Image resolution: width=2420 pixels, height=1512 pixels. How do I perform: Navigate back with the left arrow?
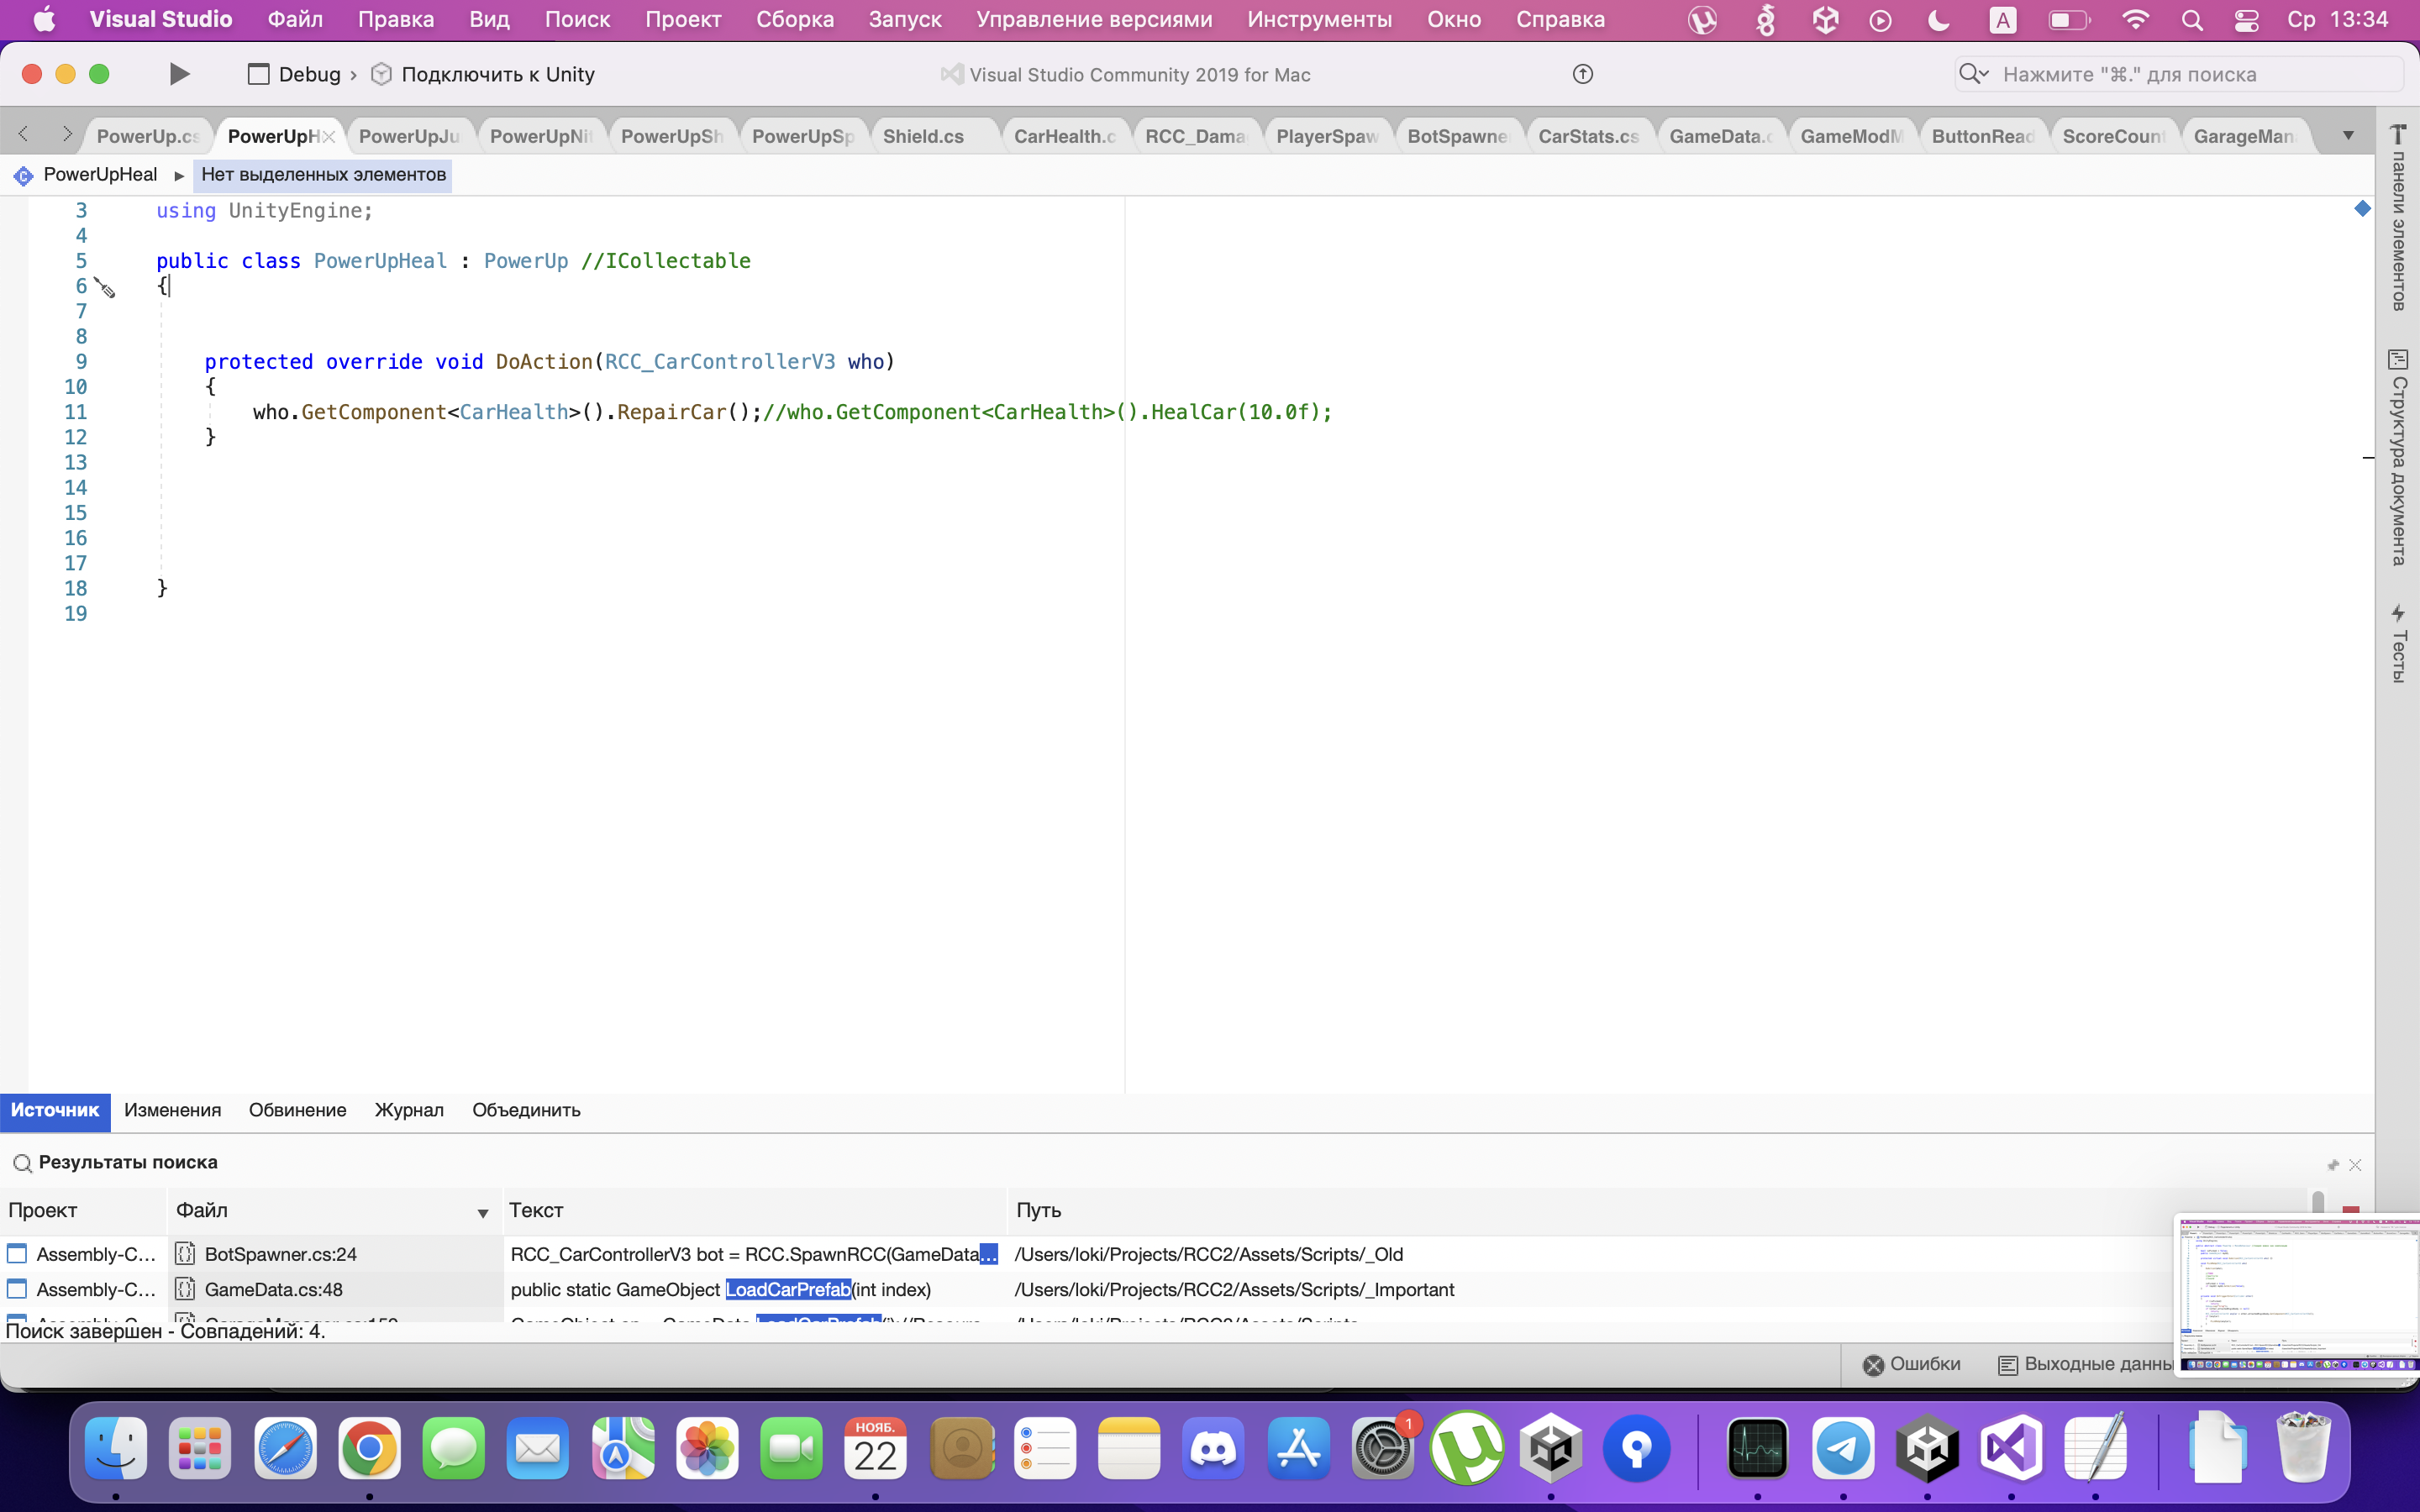24,134
